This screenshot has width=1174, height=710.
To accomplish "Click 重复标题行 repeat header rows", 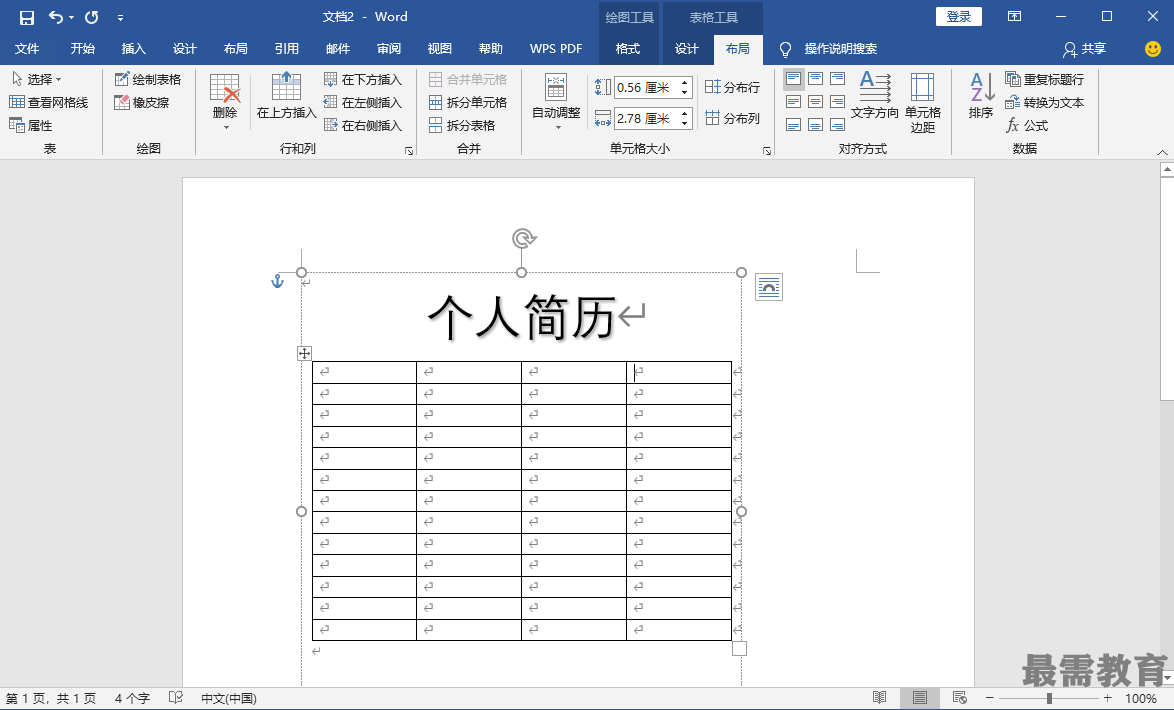I will pos(1044,79).
